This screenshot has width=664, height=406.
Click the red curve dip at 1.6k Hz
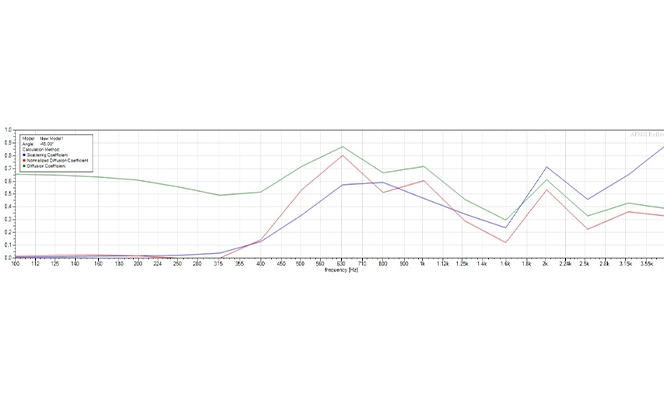(505, 242)
